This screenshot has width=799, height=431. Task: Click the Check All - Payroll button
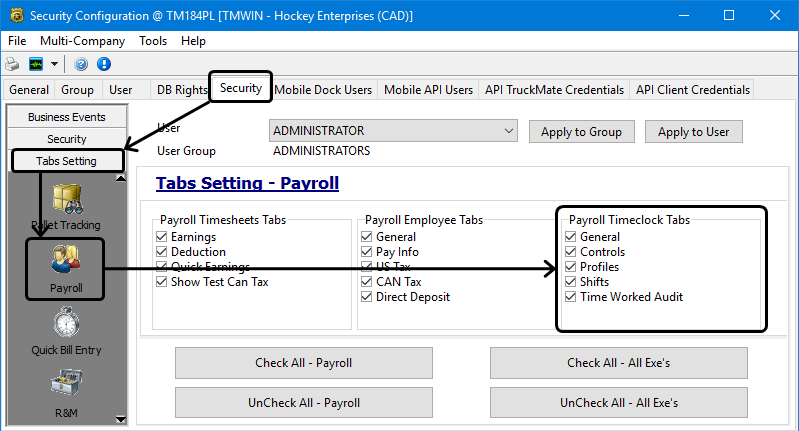(303, 363)
